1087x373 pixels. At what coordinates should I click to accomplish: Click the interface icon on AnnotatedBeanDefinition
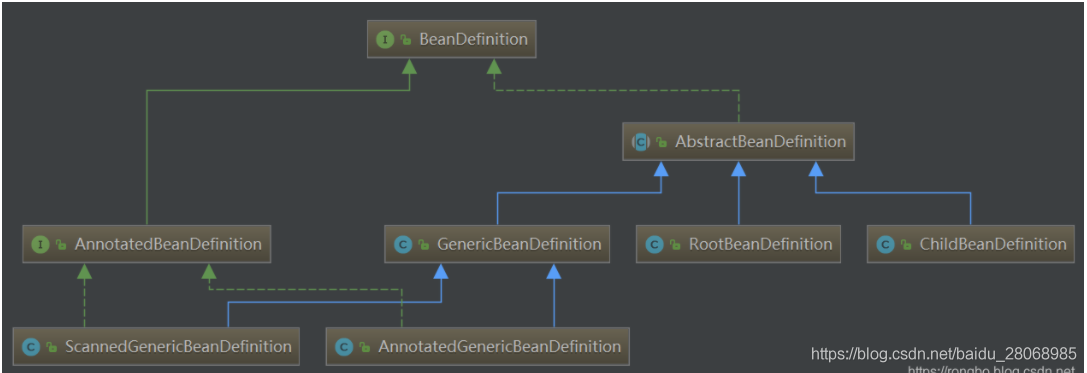40,244
